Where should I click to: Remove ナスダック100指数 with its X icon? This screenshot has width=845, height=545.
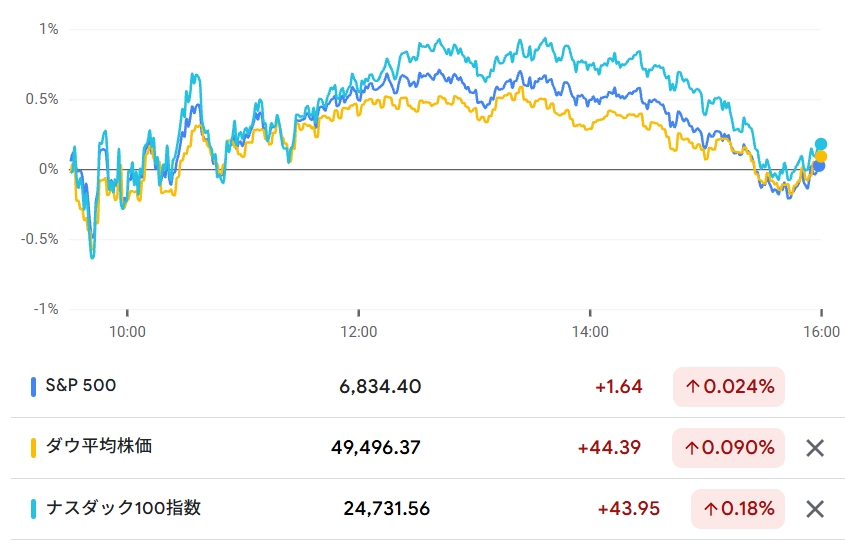tap(815, 509)
